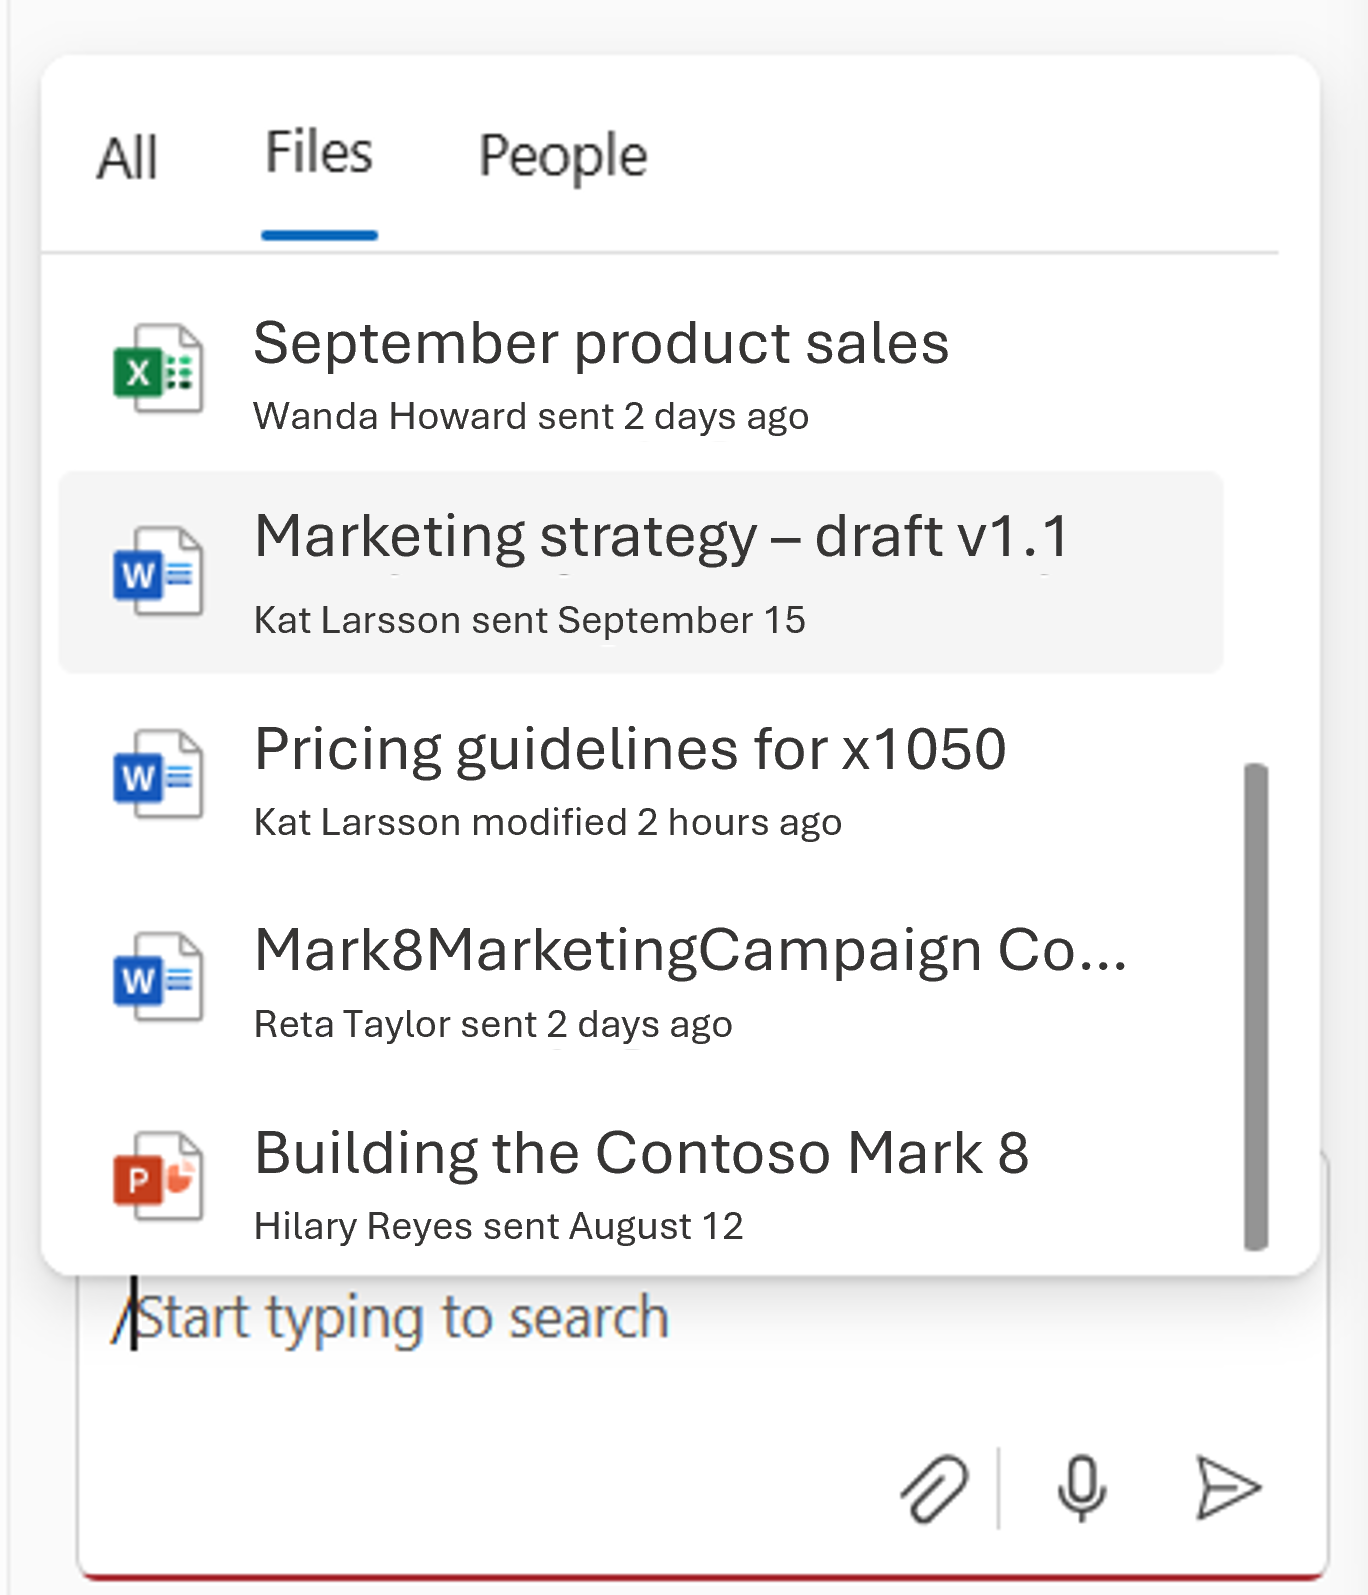The height and width of the screenshot is (1595, 1368).
Task: Click 'Hilary Reyes sent August 12' text
Action: click(x=499, y=1226)
